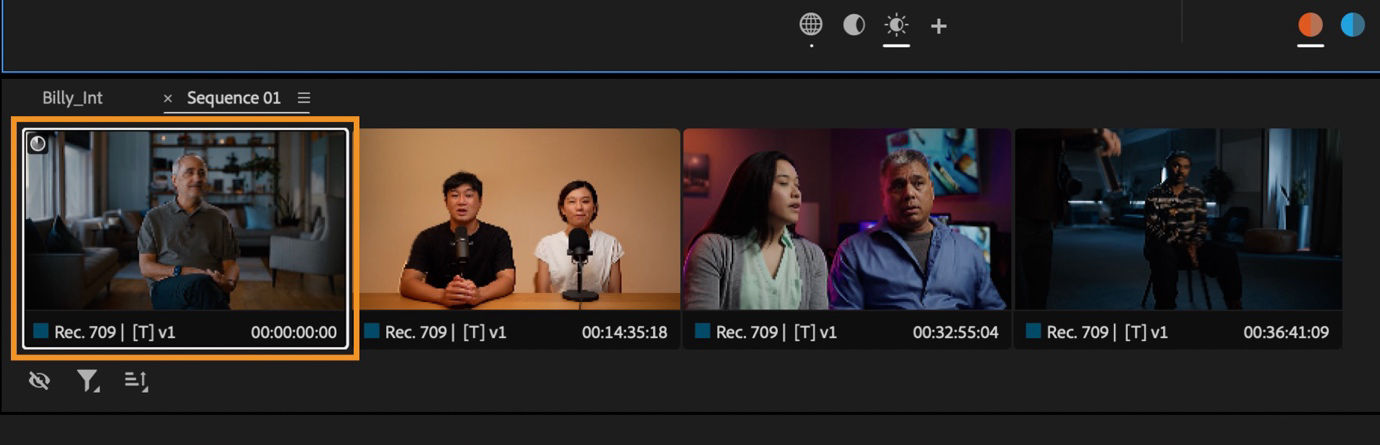Close the Sequence 01 tab
This screenshot has height=445, width=1380.
coord(168,98)
